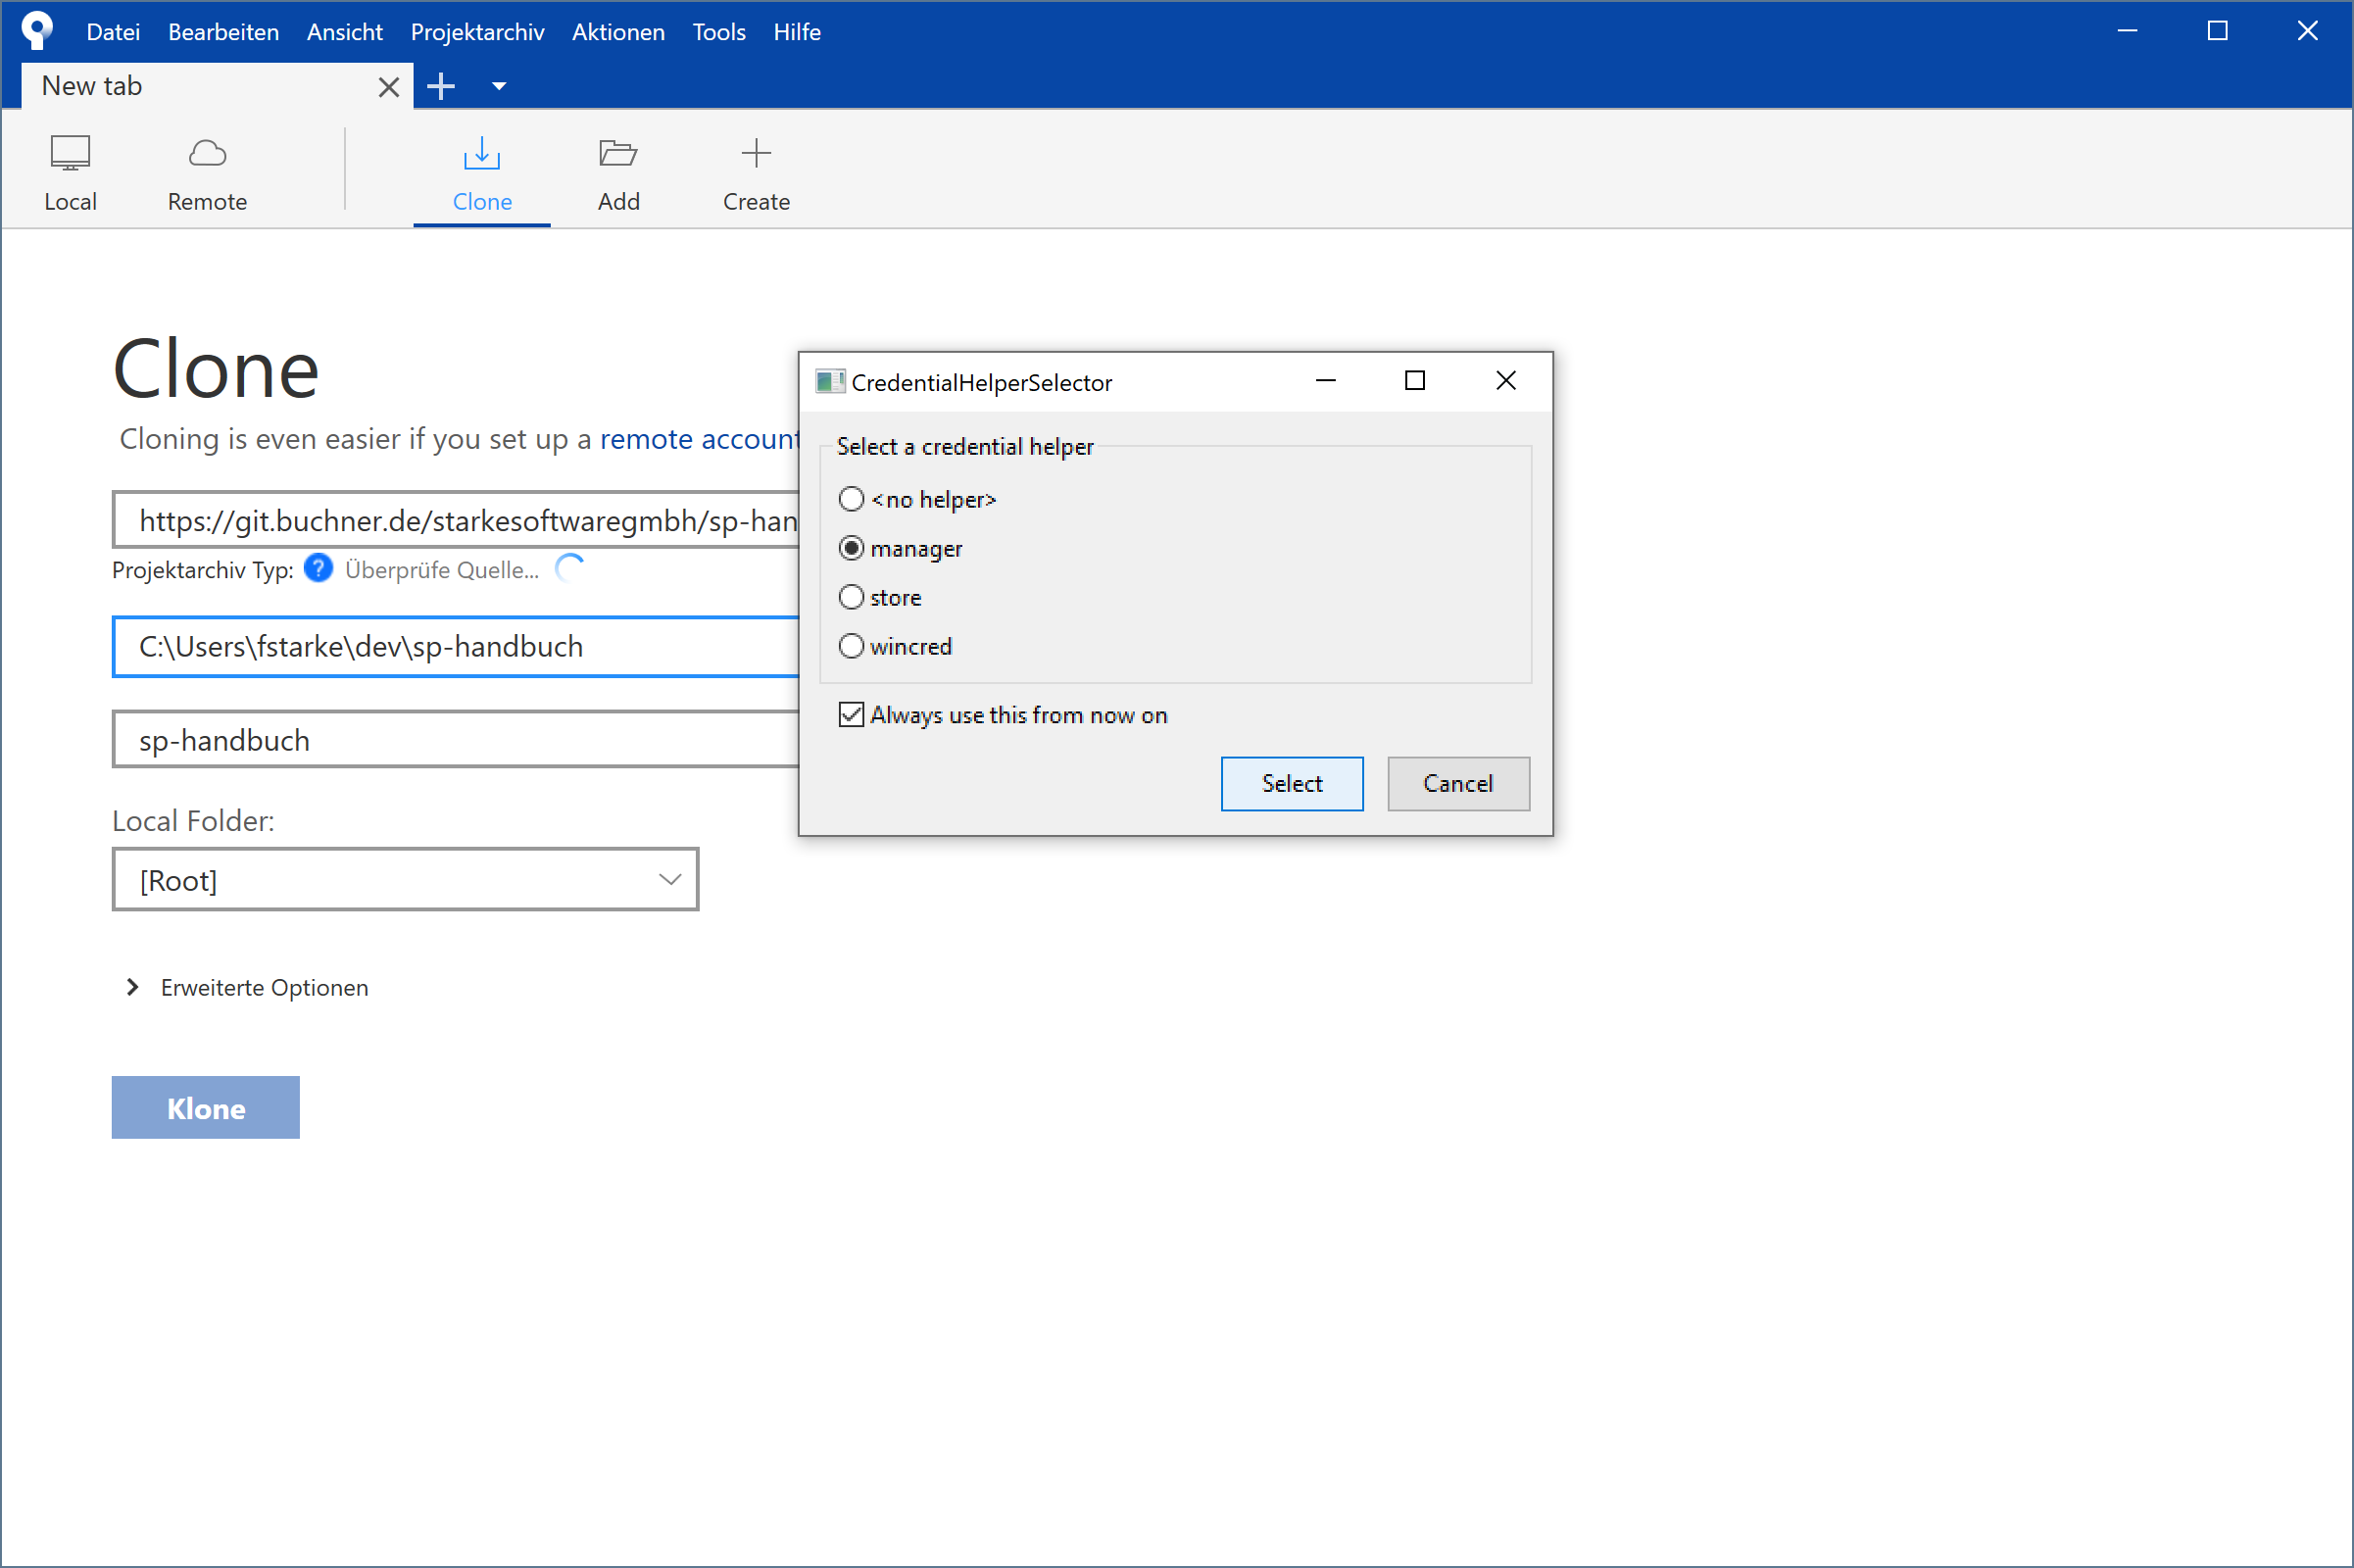Choose the store credential helper
Image resolution: width=2354 pixels, height=1568 pixels.
pos(851,597)
